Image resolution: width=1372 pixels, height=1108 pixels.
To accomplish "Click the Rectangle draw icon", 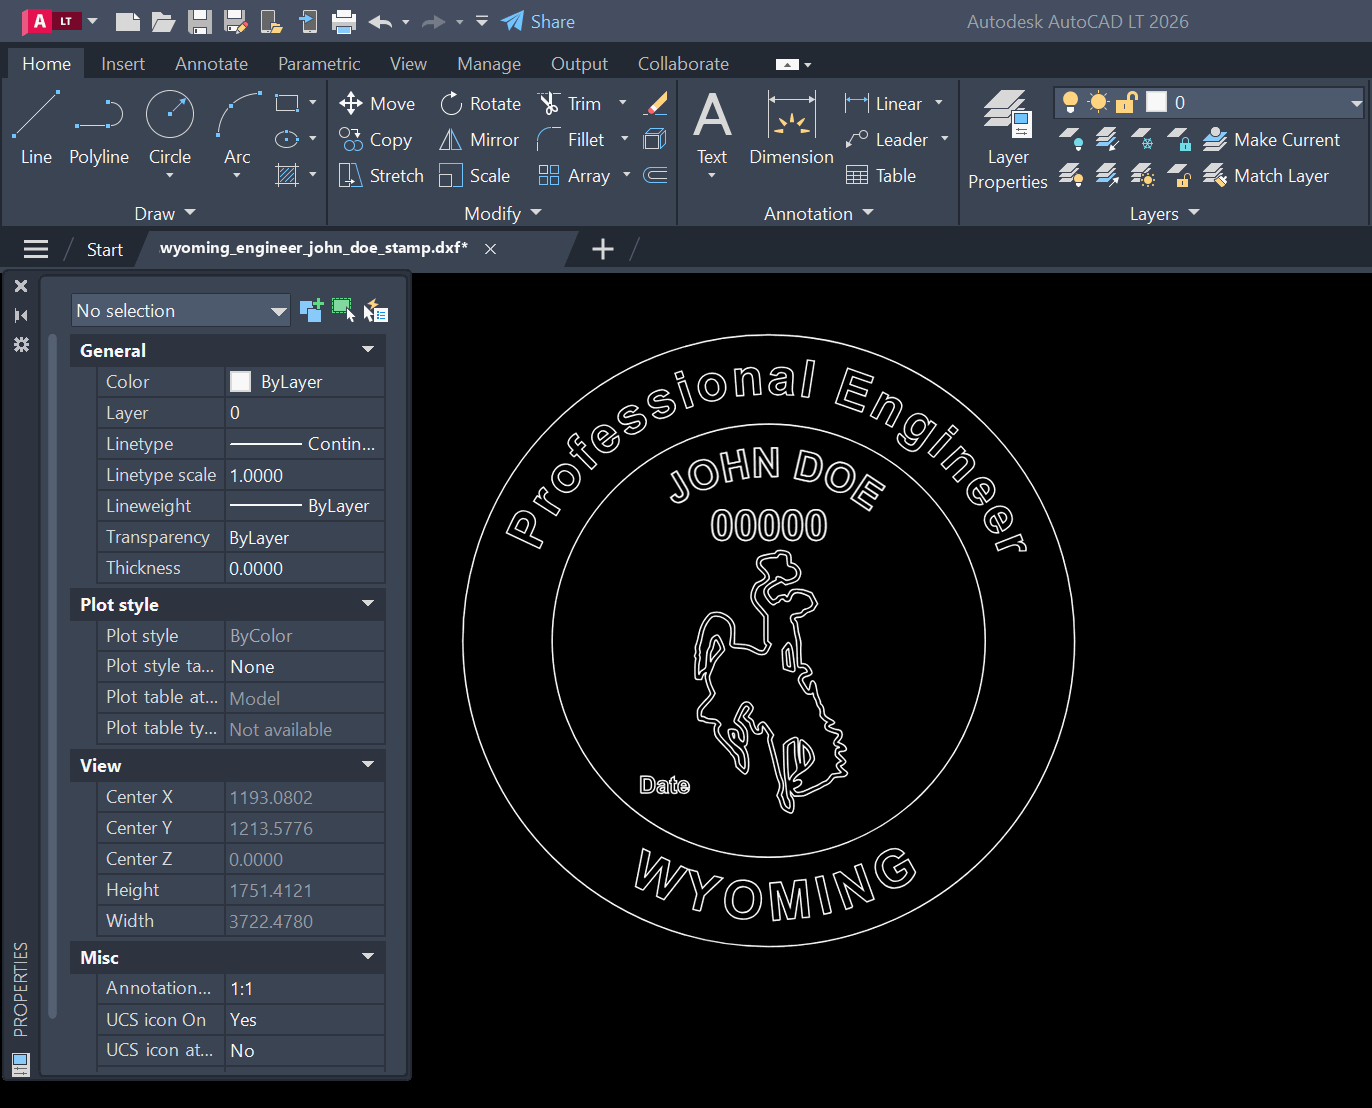I will pyautogui.click(x=287, y=103).
